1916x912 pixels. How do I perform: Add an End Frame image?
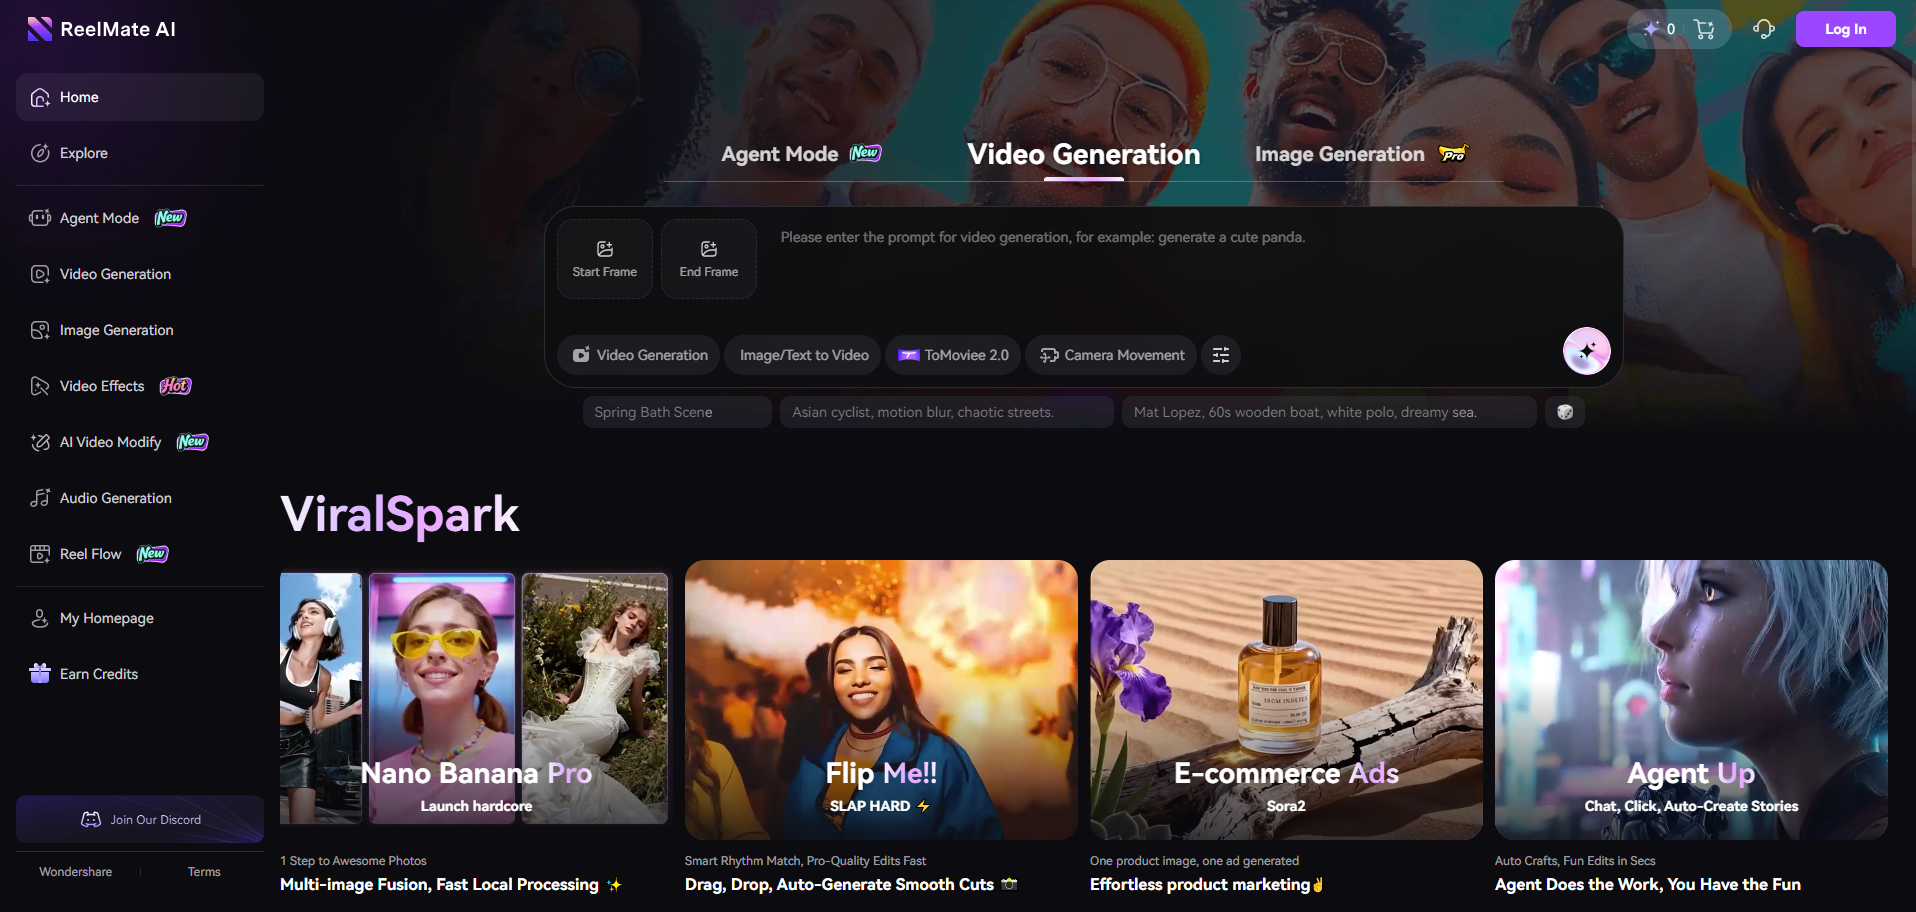[709, 259]
